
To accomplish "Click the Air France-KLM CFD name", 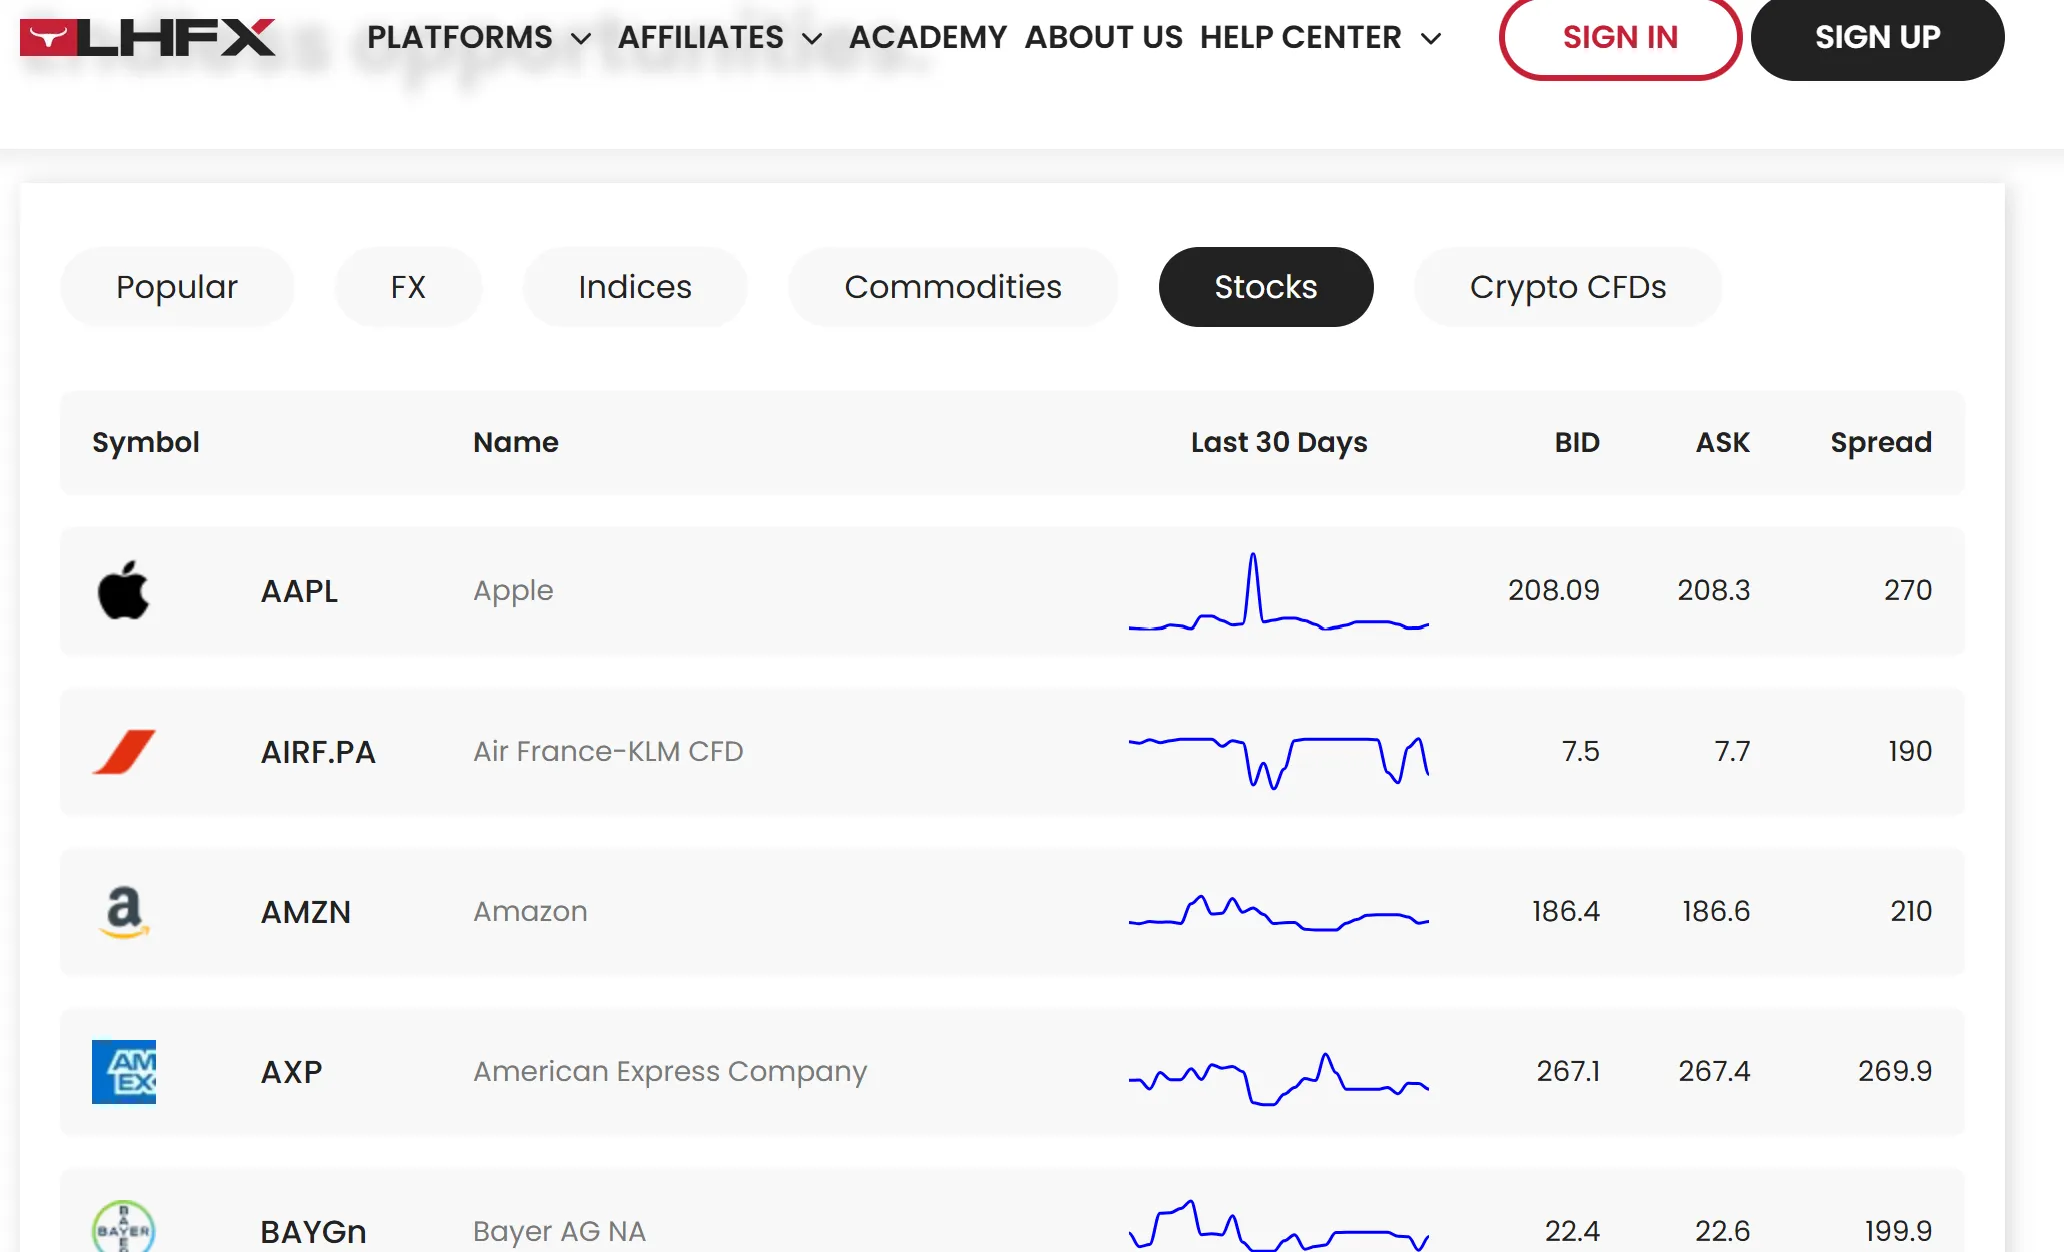I will 608,751.
